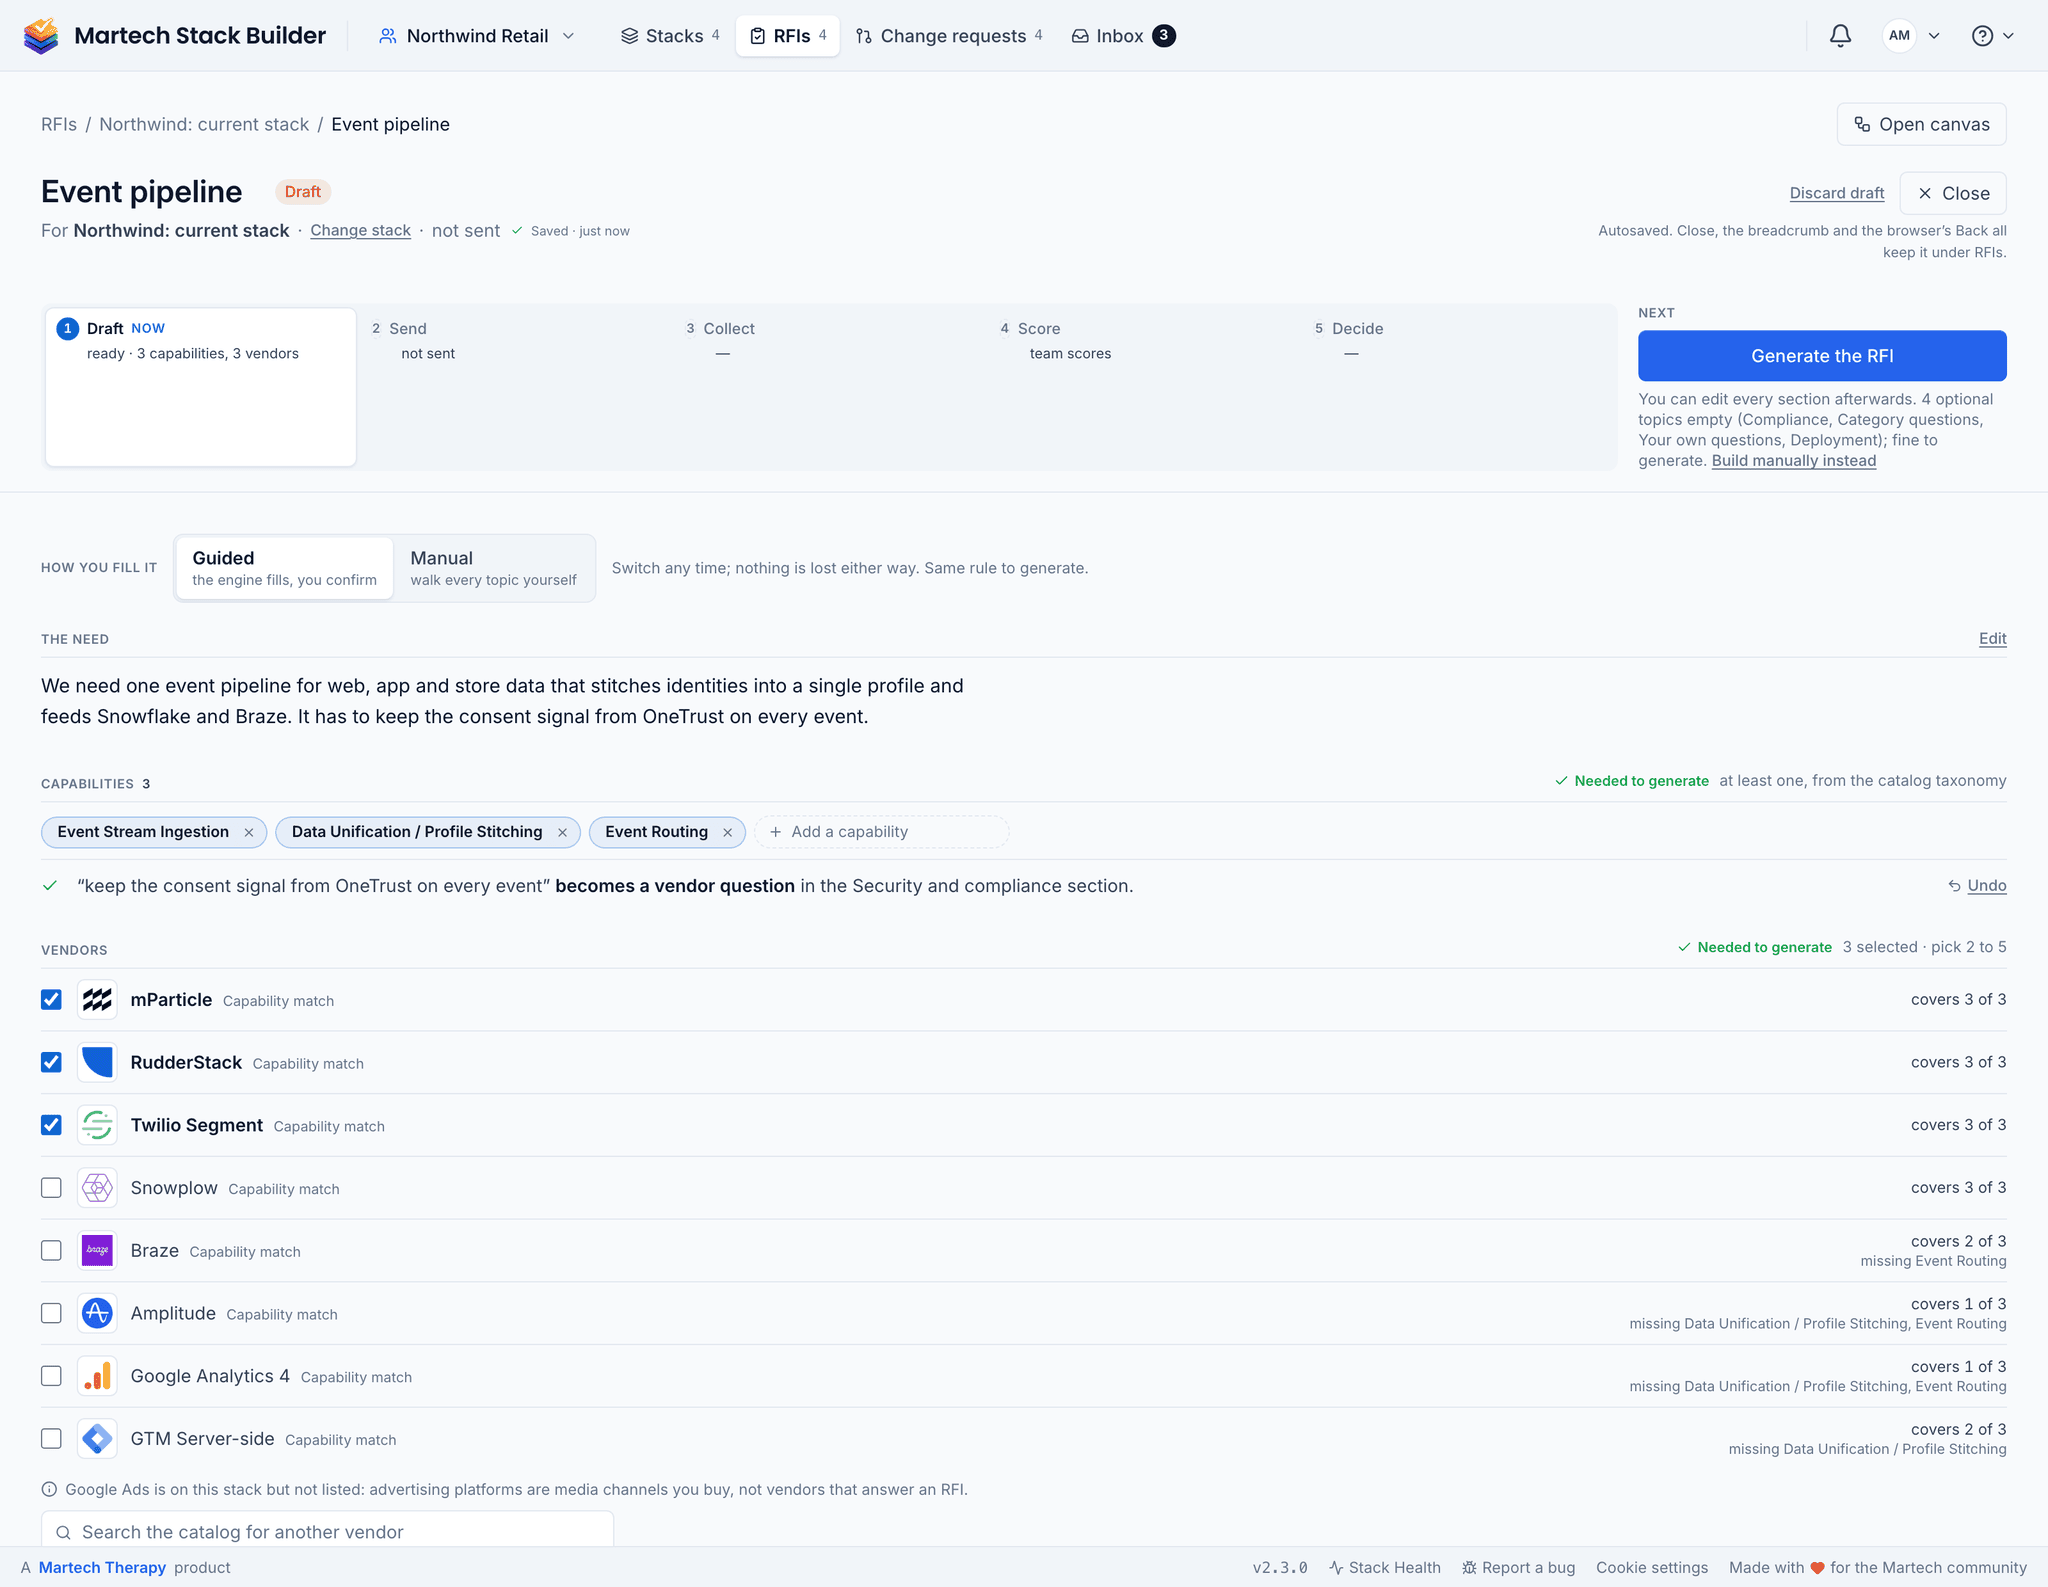The image size is (2048, 1587).
Task: Click the RFIs breadcrumb link
Action: coord(59,124)
